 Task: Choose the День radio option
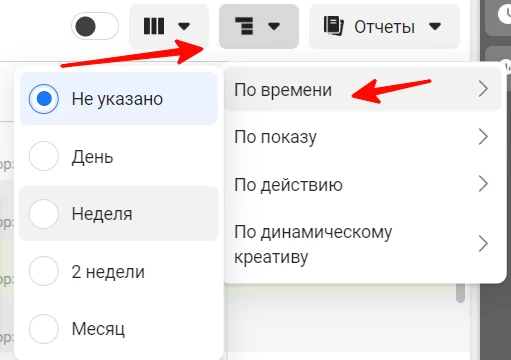click(44, 156)
